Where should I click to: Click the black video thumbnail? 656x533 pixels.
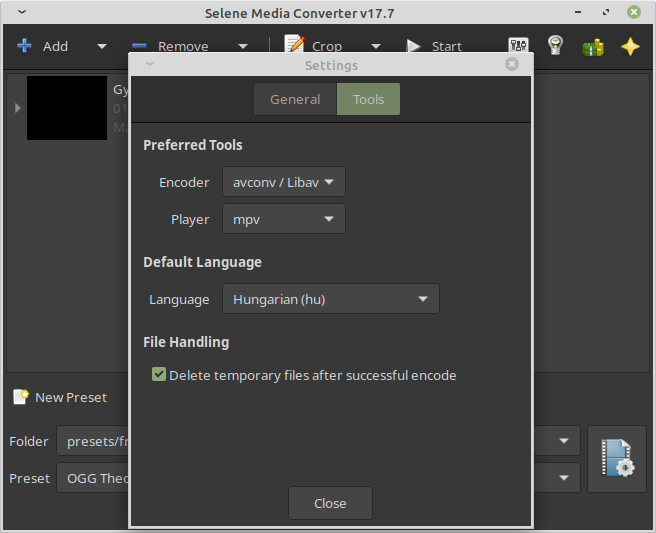click(67, 108)
